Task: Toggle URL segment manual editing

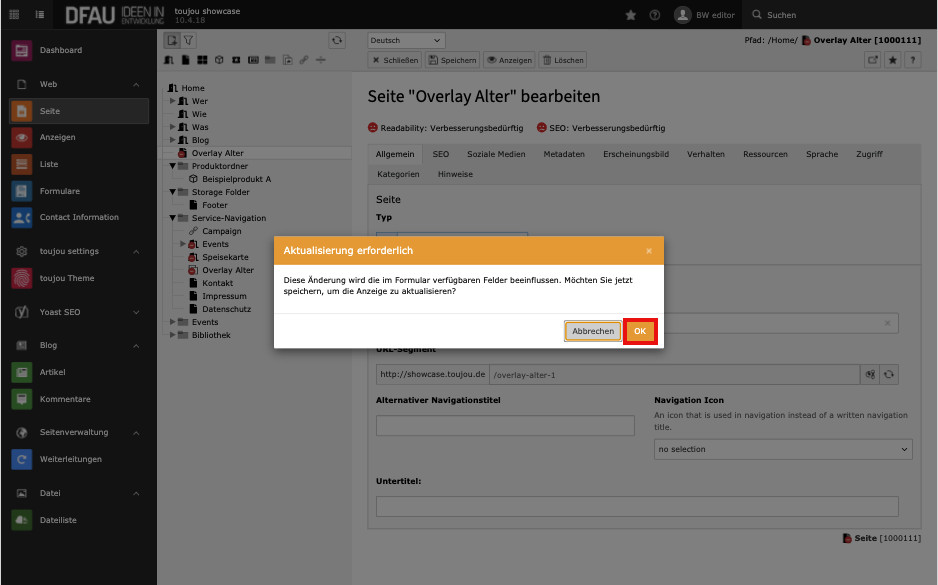Action: [870, 374]
